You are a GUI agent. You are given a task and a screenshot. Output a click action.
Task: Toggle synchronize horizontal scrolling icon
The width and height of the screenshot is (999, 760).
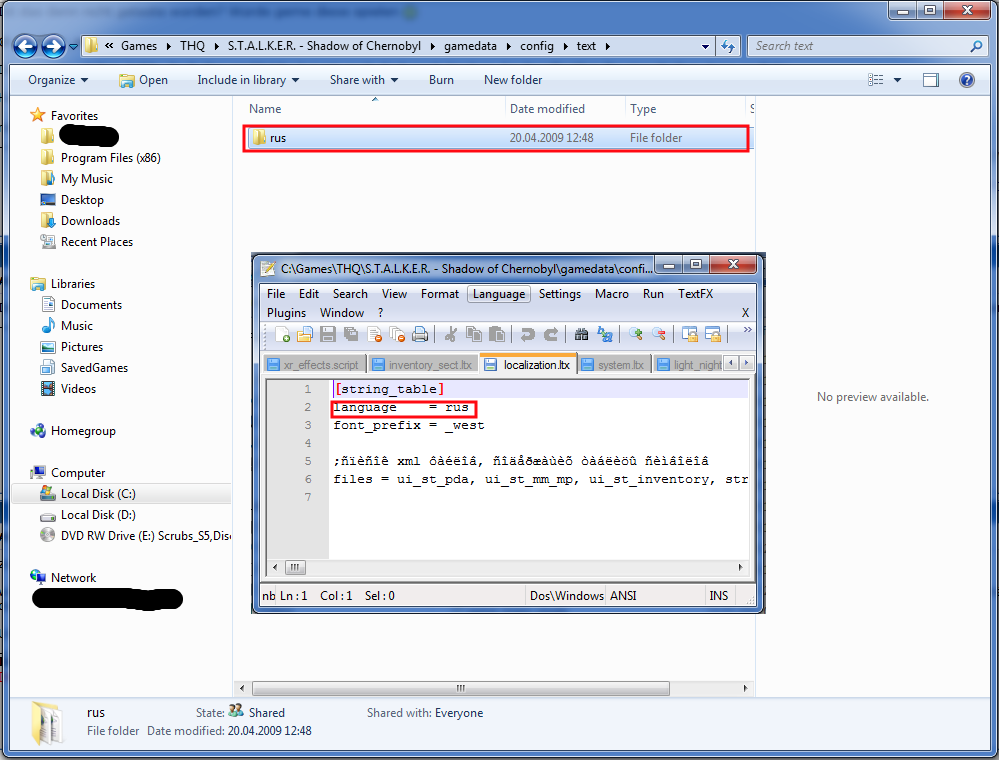(x=712, y=334)
